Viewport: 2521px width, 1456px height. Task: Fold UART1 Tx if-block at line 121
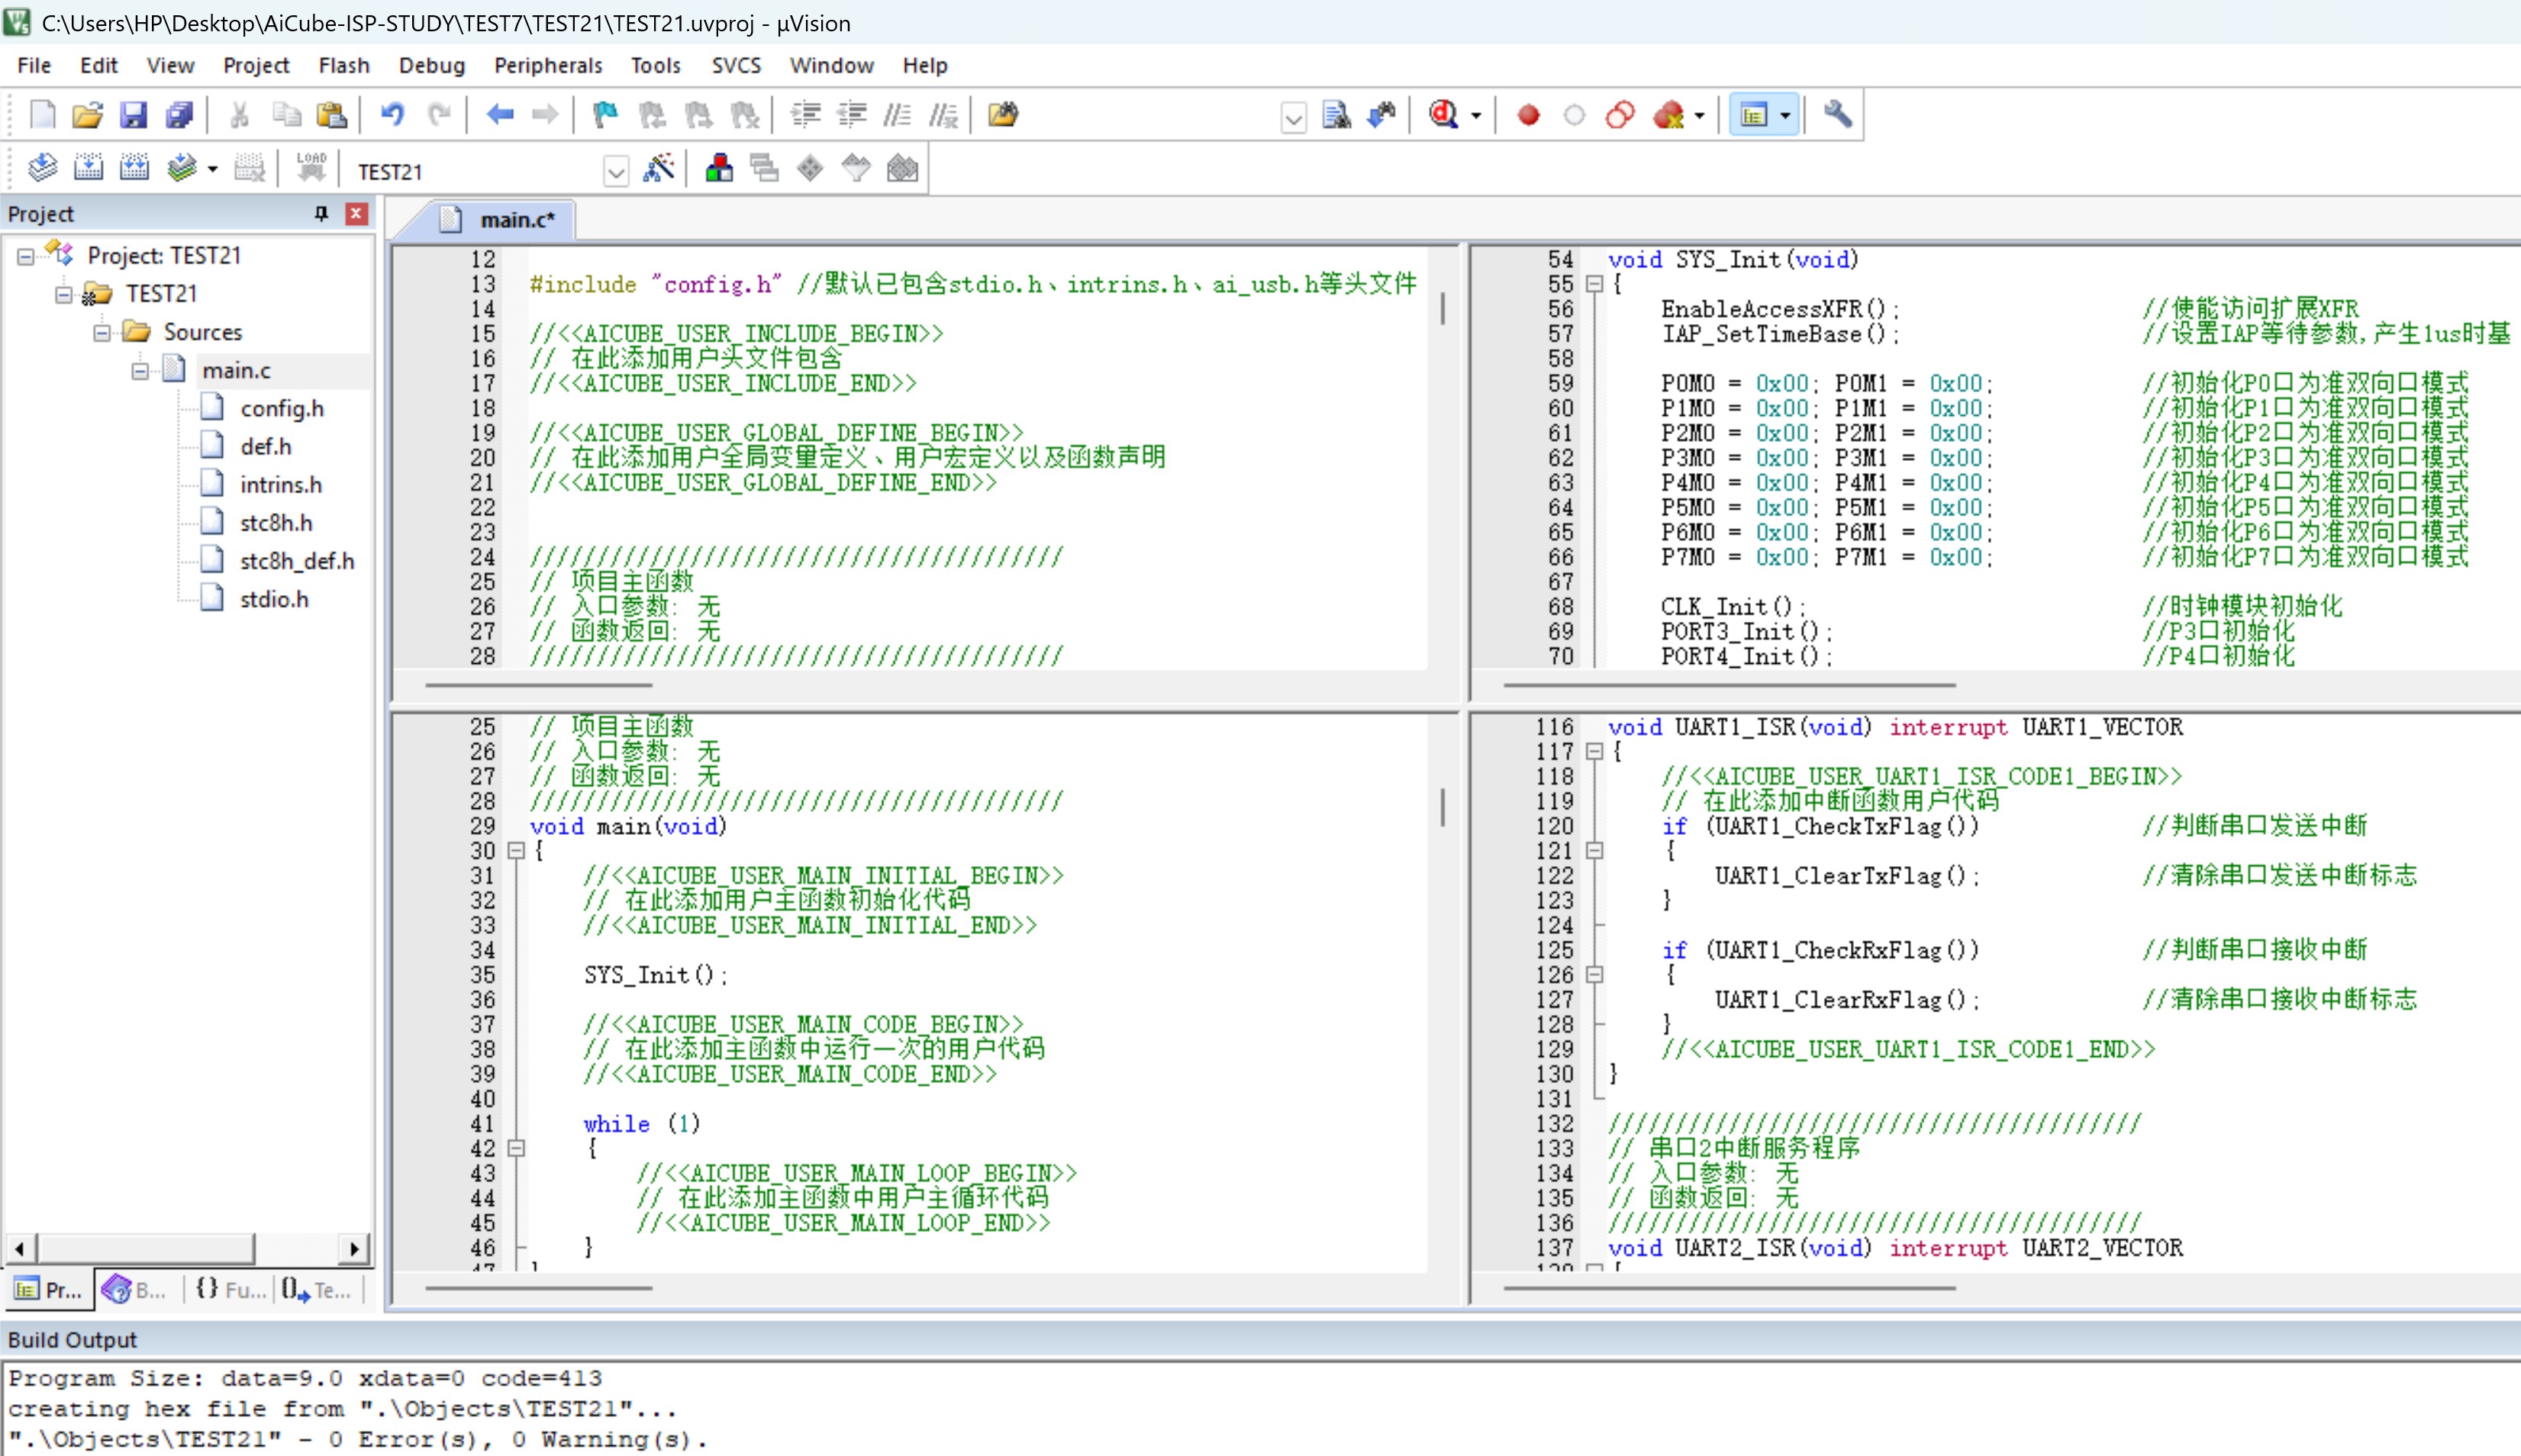click(1595, 851)
